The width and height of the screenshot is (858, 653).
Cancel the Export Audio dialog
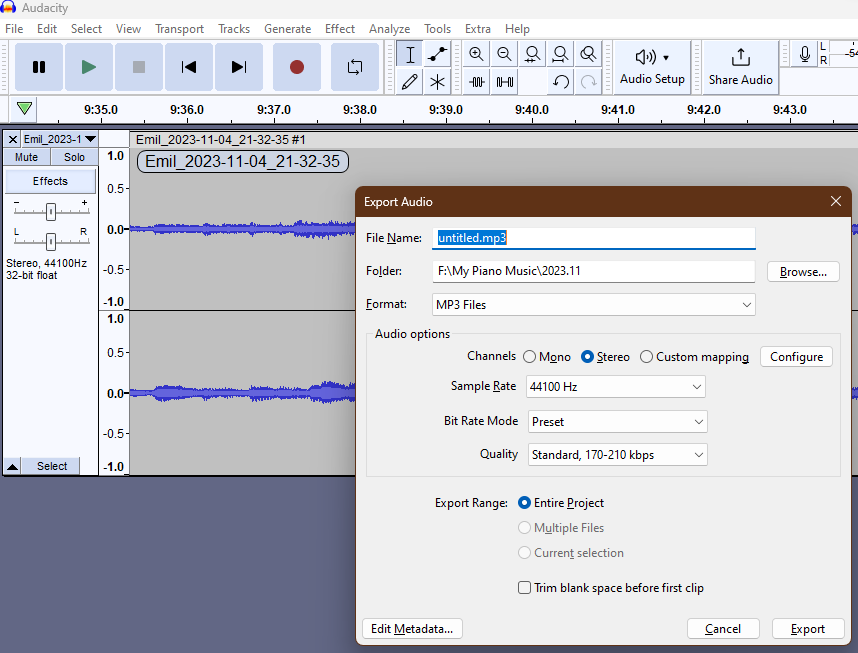coord(723,629)
